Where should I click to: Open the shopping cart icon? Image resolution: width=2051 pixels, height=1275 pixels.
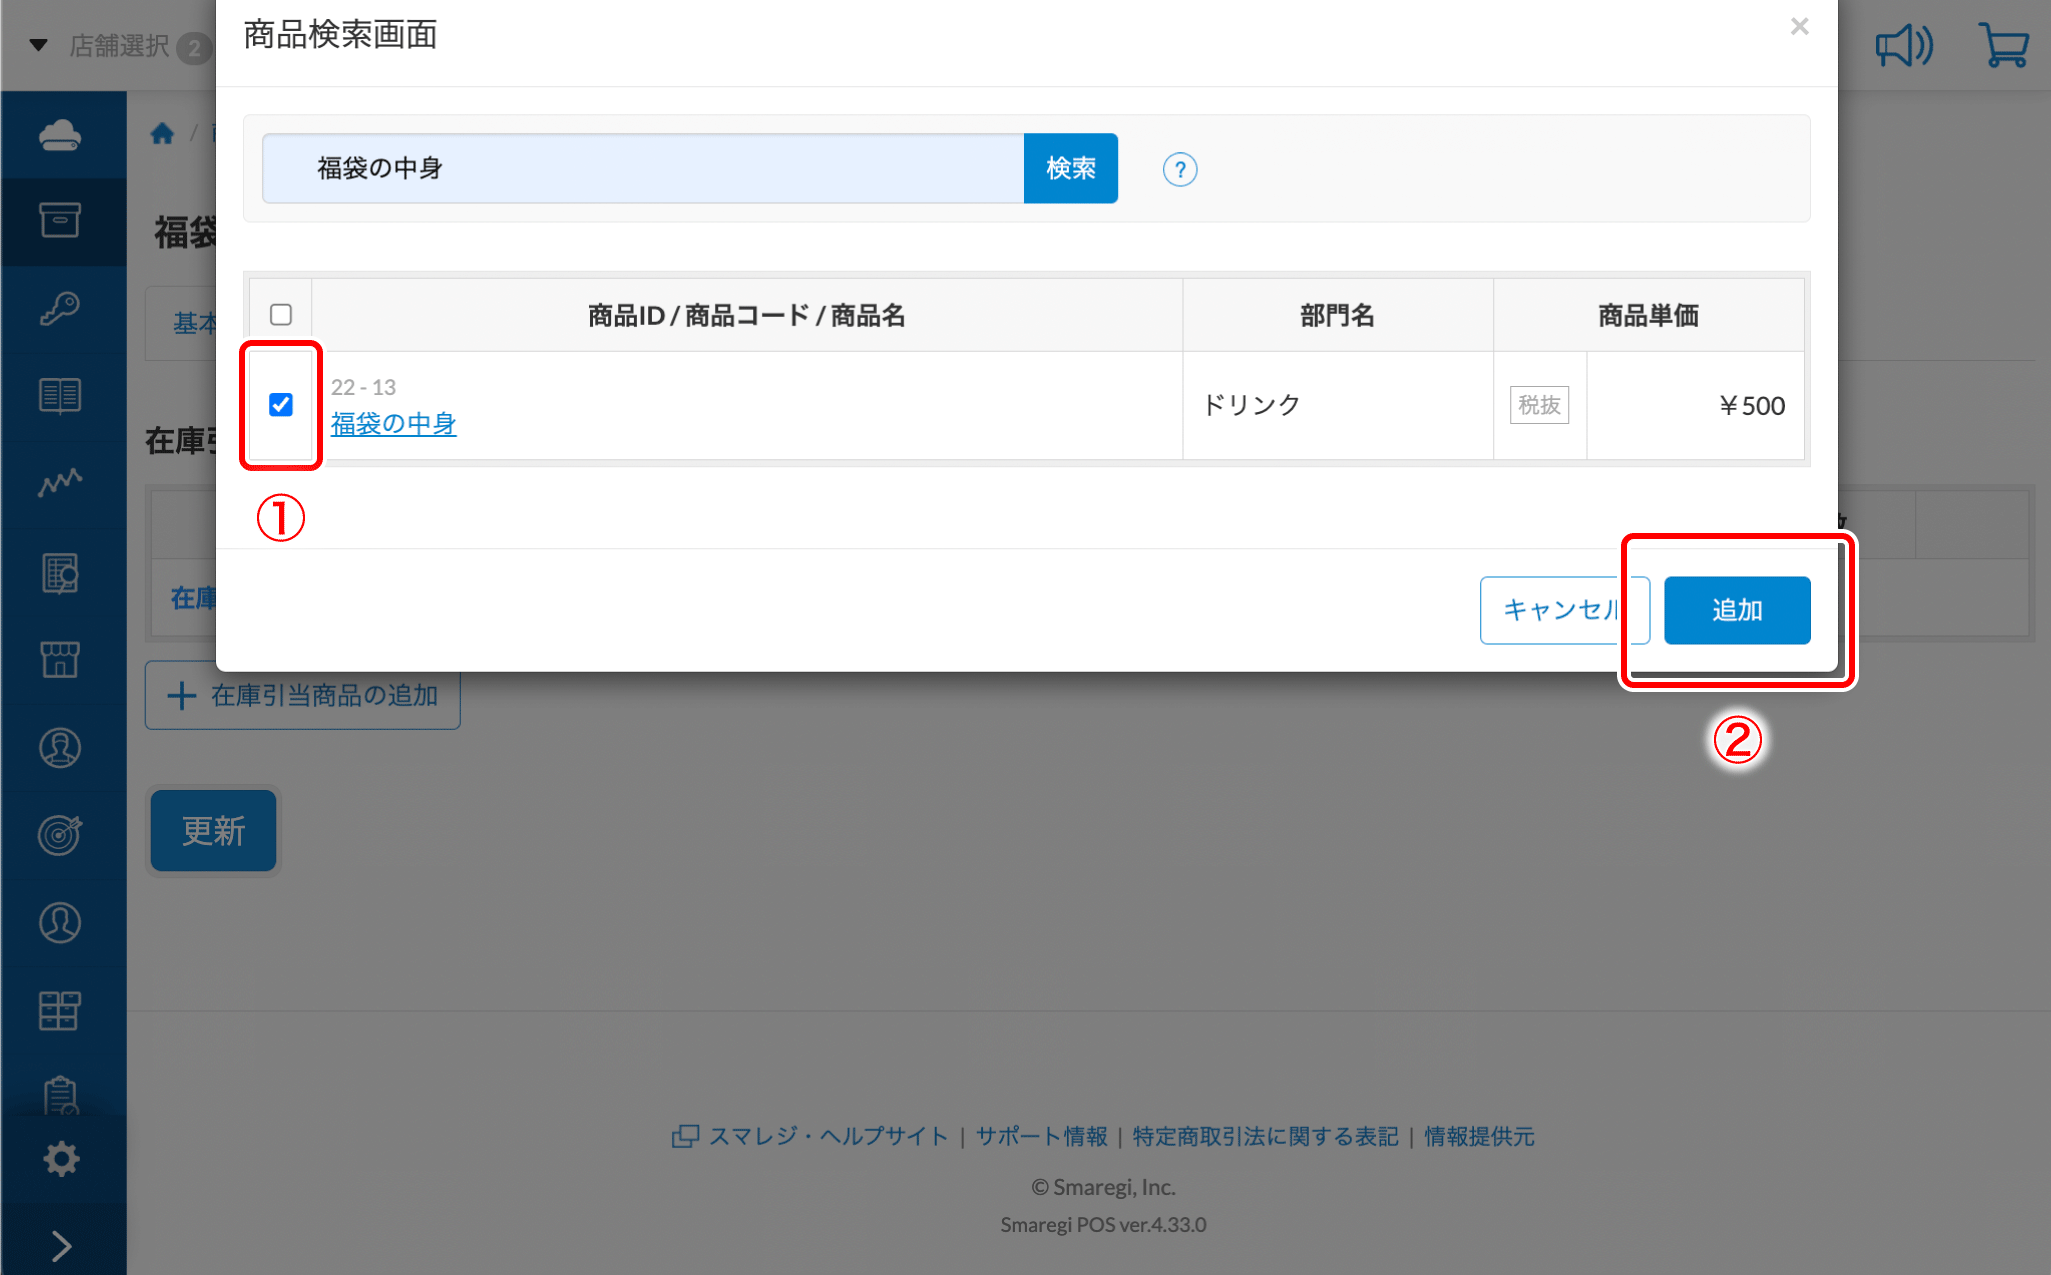[x=2003, y=46]
